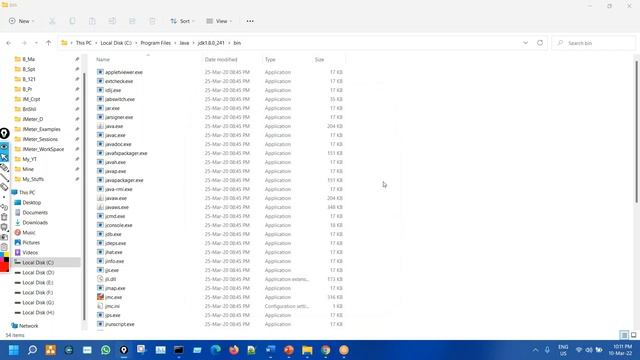
Task: Open JMeter_WorkSpace pinned folder
Action: click(x=43, y=149)
